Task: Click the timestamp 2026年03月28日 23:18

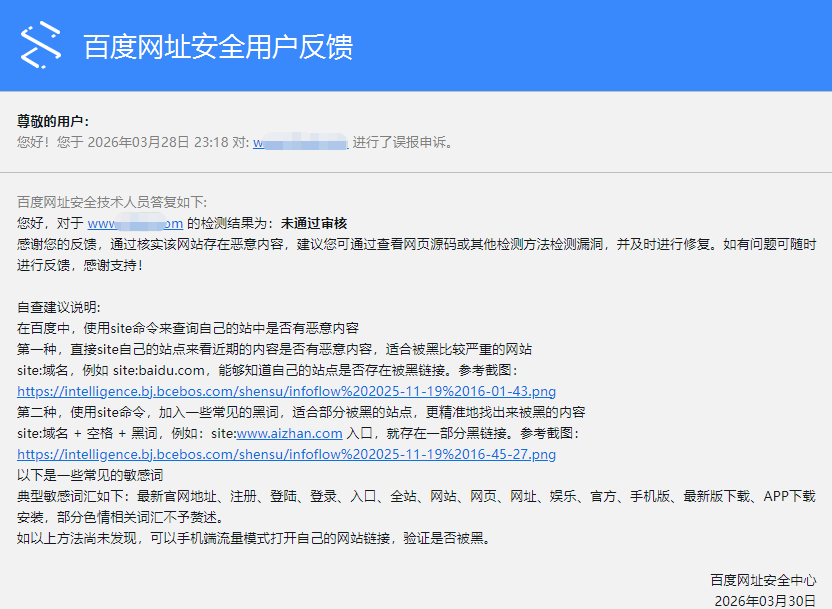Action: click(158, 142)
